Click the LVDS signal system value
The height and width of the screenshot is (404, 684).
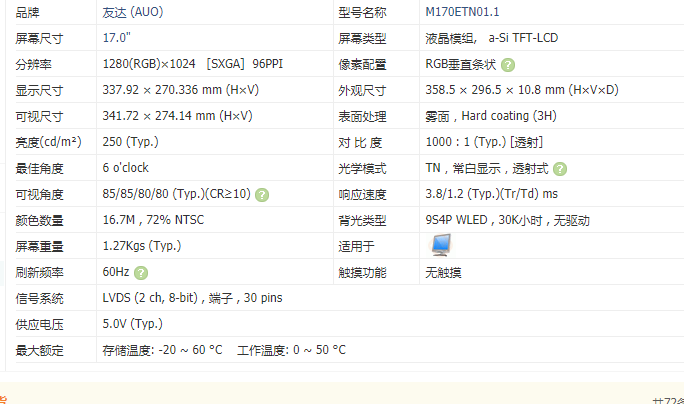pyautogui.click(x=192, y=298)
